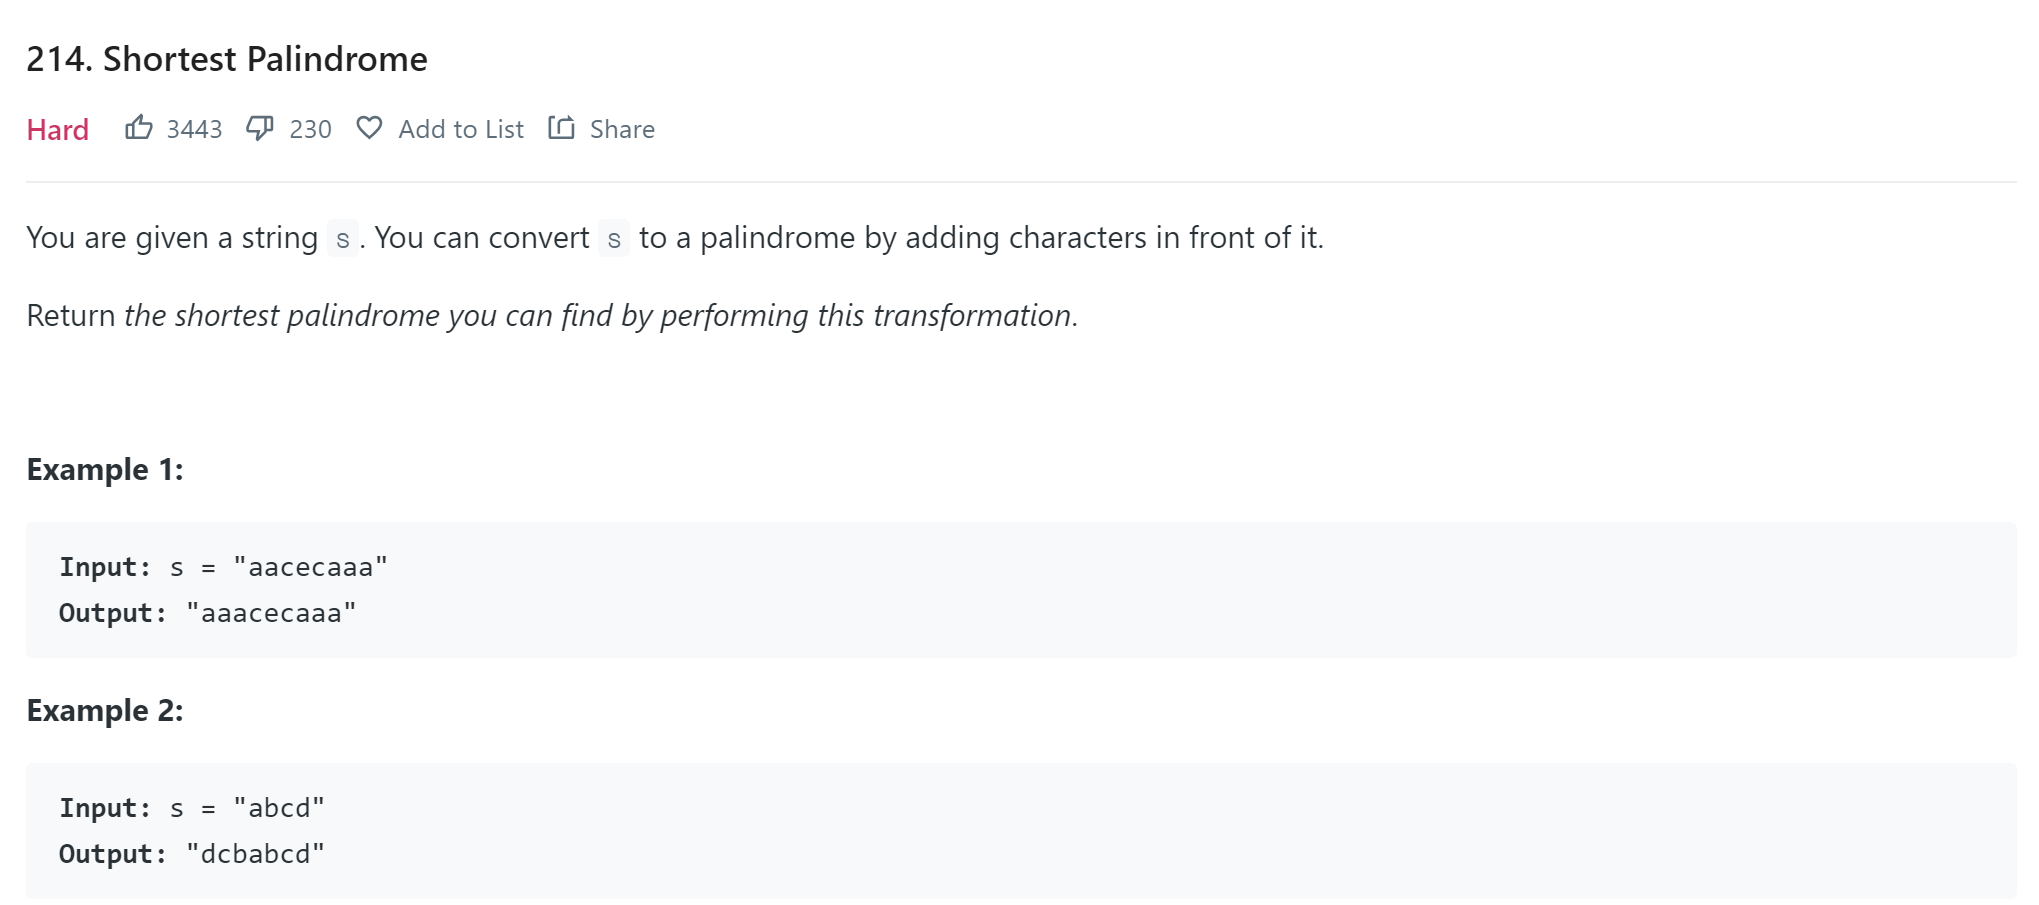The image size is (2039, 905).
Task: Click the Example 1 heading
Action: pos(105,469)
